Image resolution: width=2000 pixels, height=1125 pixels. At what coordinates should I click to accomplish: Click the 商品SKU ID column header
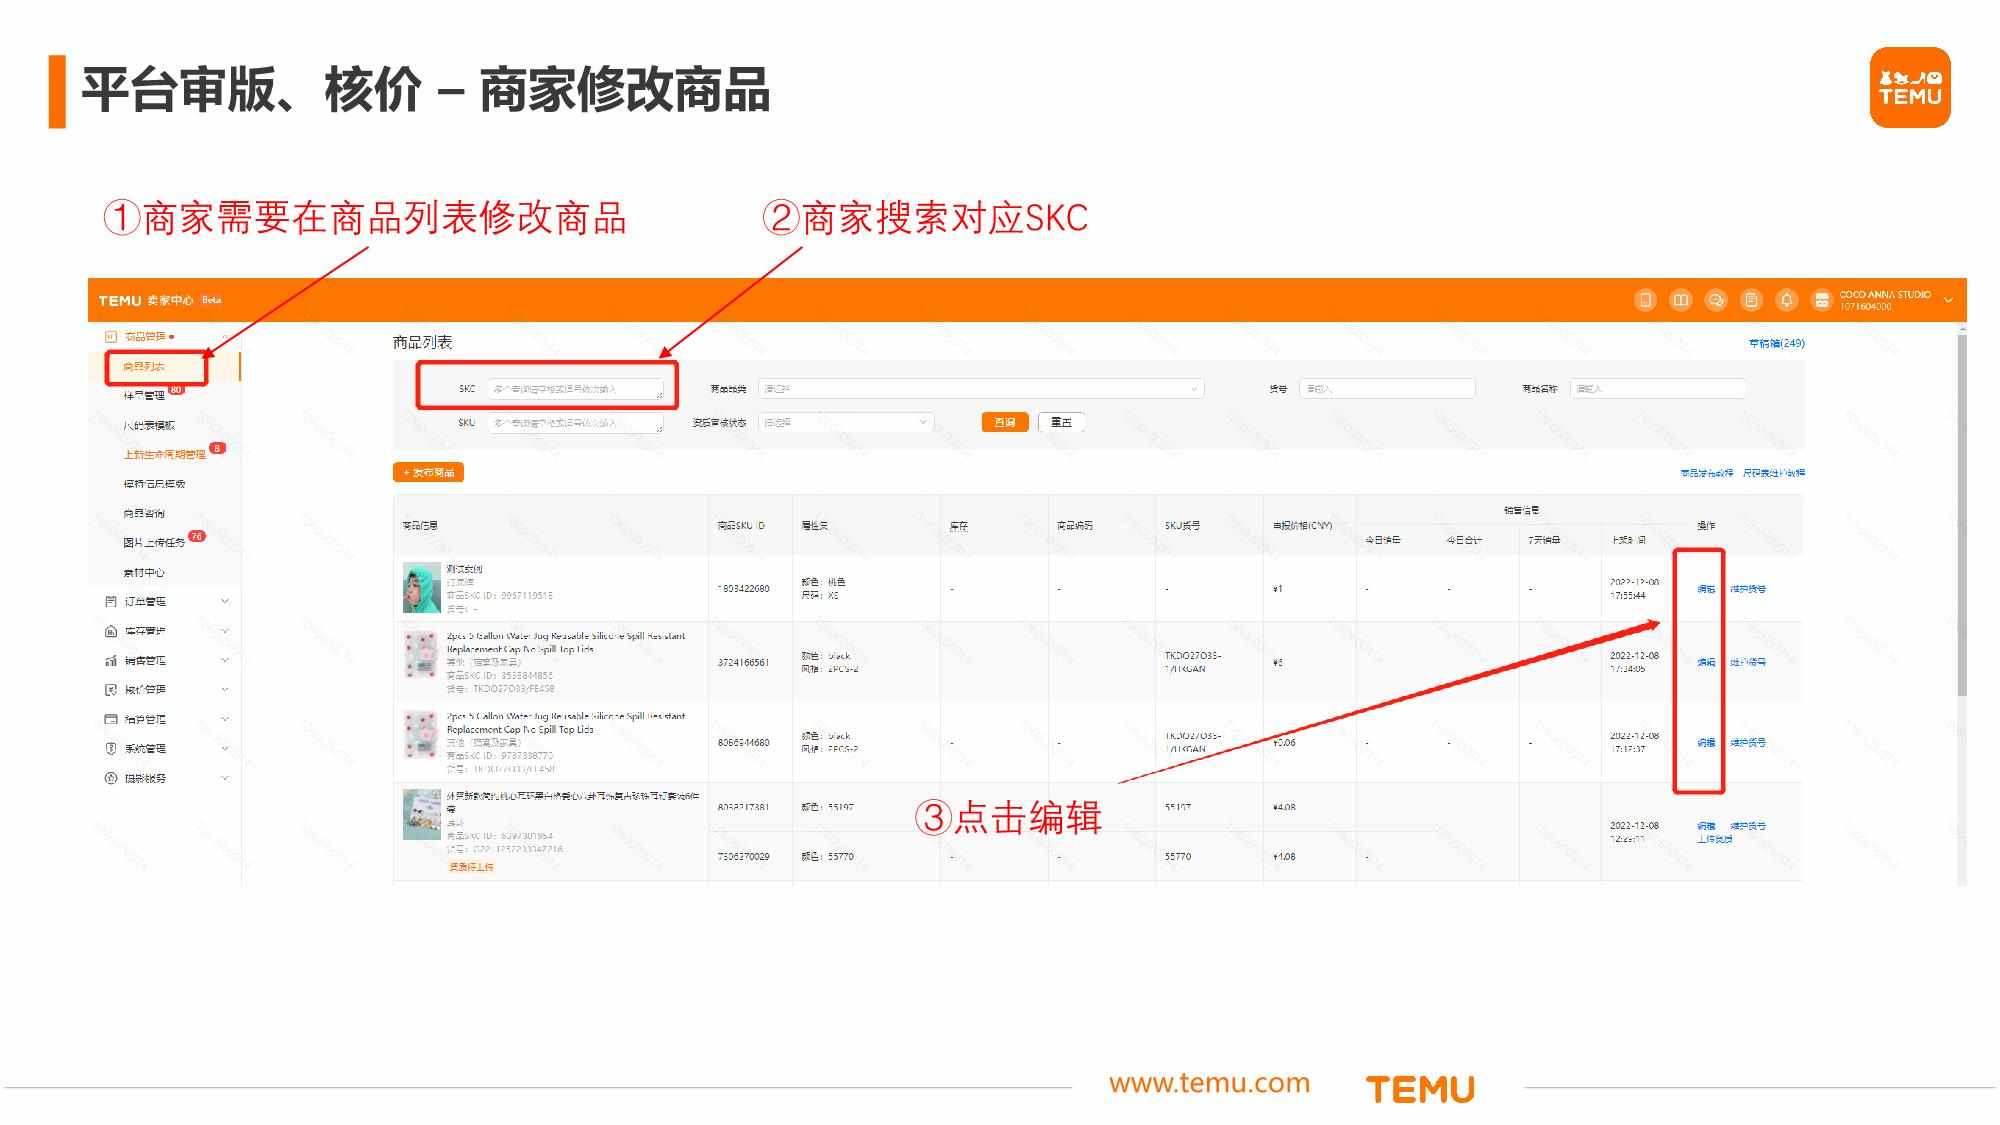coord(741,525)
